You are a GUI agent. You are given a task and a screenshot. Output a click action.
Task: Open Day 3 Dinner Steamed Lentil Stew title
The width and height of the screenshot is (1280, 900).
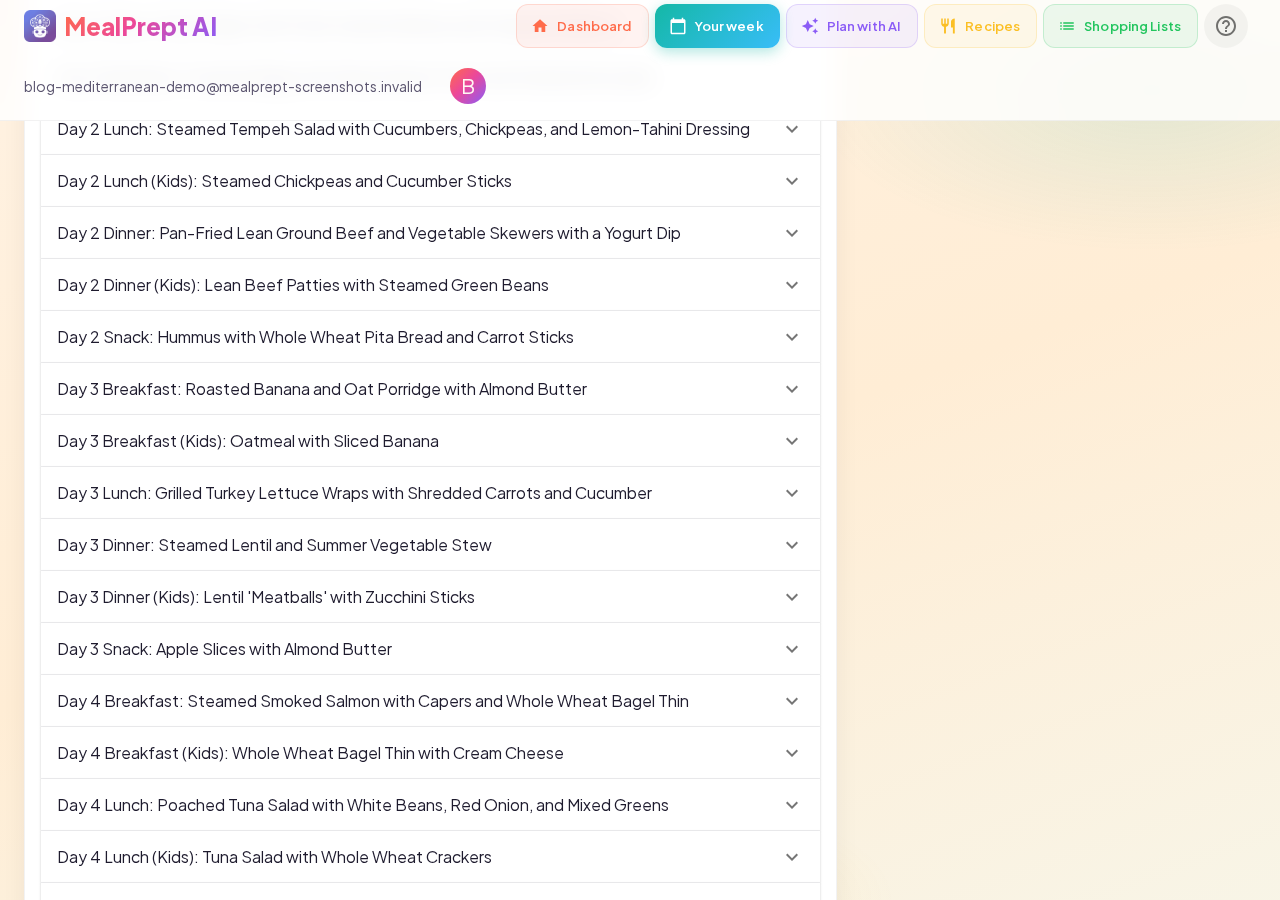click(x=275, y=545)
